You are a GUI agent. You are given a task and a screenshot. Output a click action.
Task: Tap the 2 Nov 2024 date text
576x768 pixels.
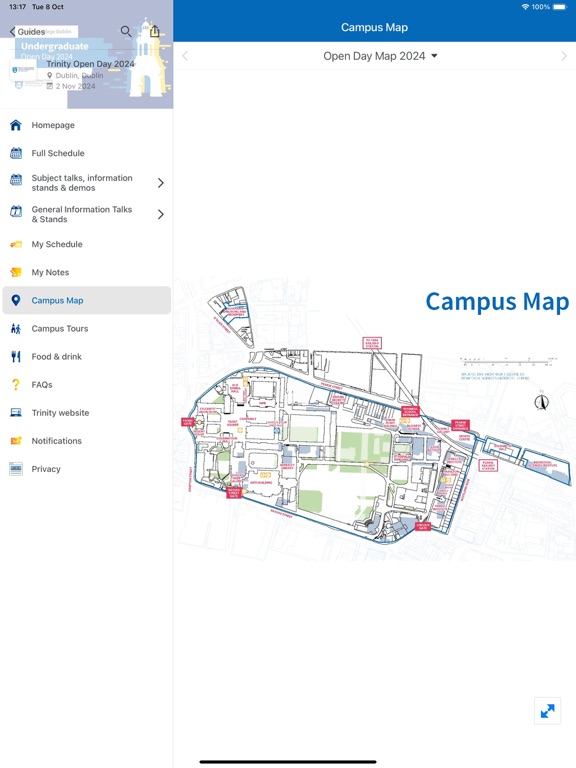75,86
